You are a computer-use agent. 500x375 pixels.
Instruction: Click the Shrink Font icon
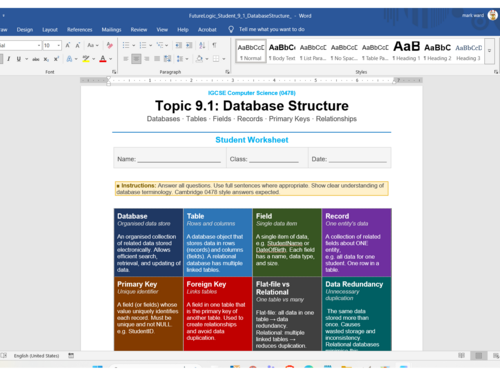point(78,45)
